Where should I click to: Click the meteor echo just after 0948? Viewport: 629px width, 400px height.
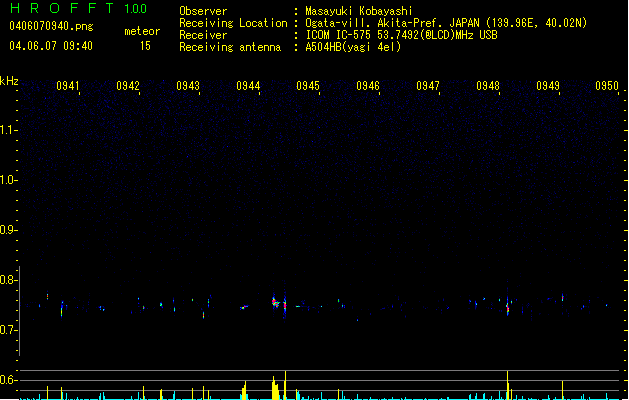[507, 306]
